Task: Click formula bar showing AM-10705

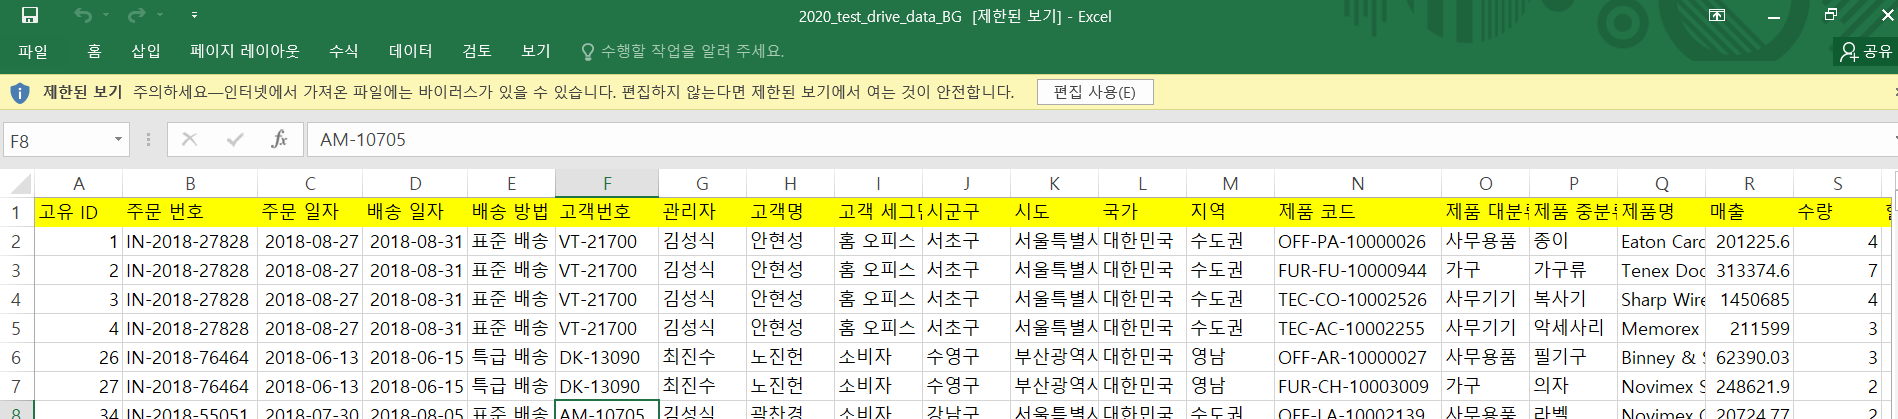Action: (1100, 140)
